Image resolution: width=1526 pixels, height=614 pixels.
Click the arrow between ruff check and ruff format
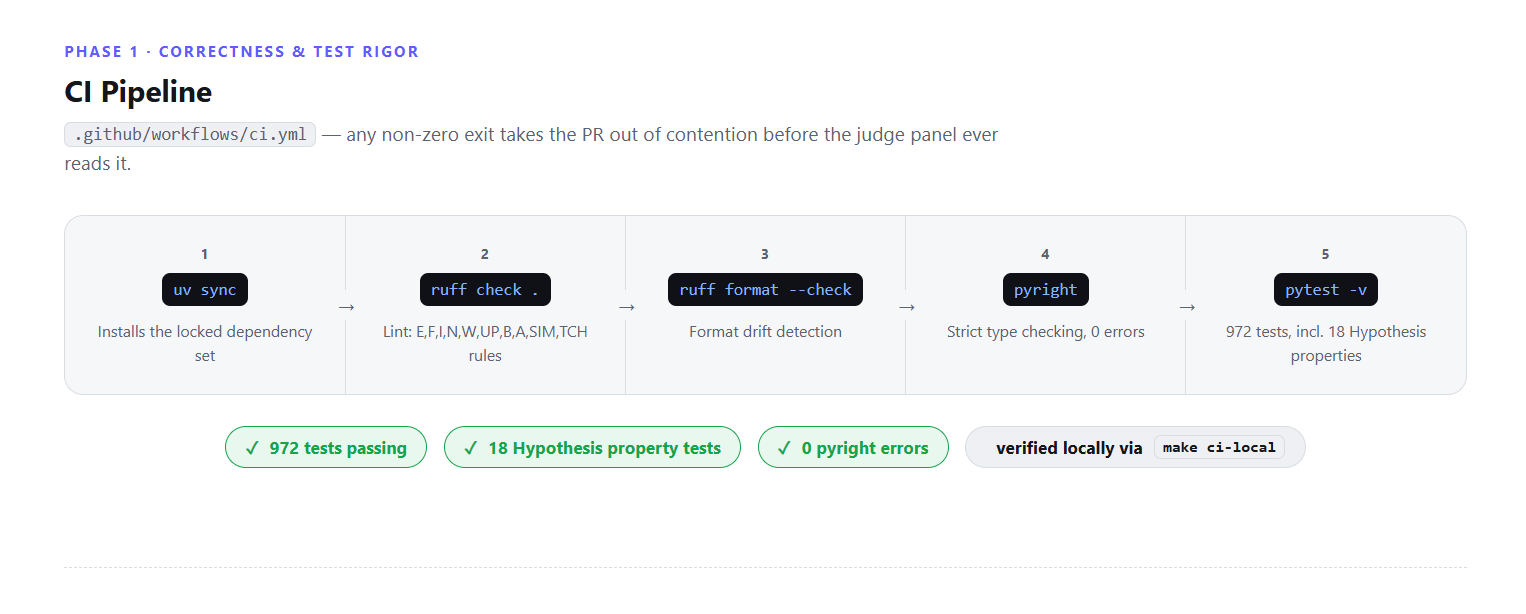tap(626, 307)
